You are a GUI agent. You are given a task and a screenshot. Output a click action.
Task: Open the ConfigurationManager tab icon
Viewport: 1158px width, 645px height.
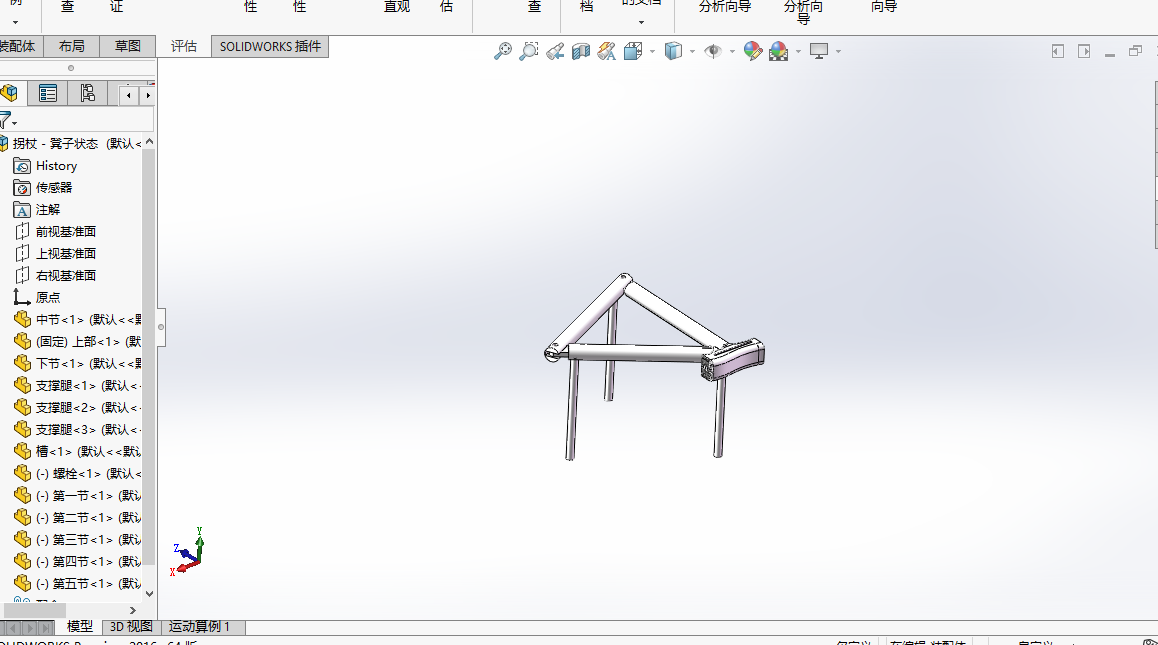88,94
